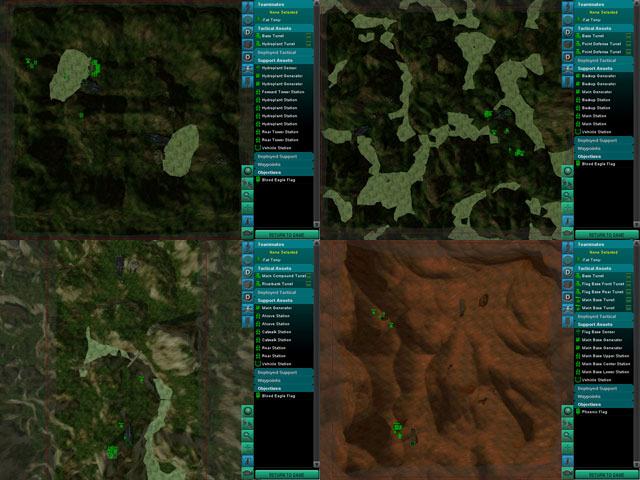640x480 pixels.
Task: Select Flag Base Rear Turret row
Action: 604,292
